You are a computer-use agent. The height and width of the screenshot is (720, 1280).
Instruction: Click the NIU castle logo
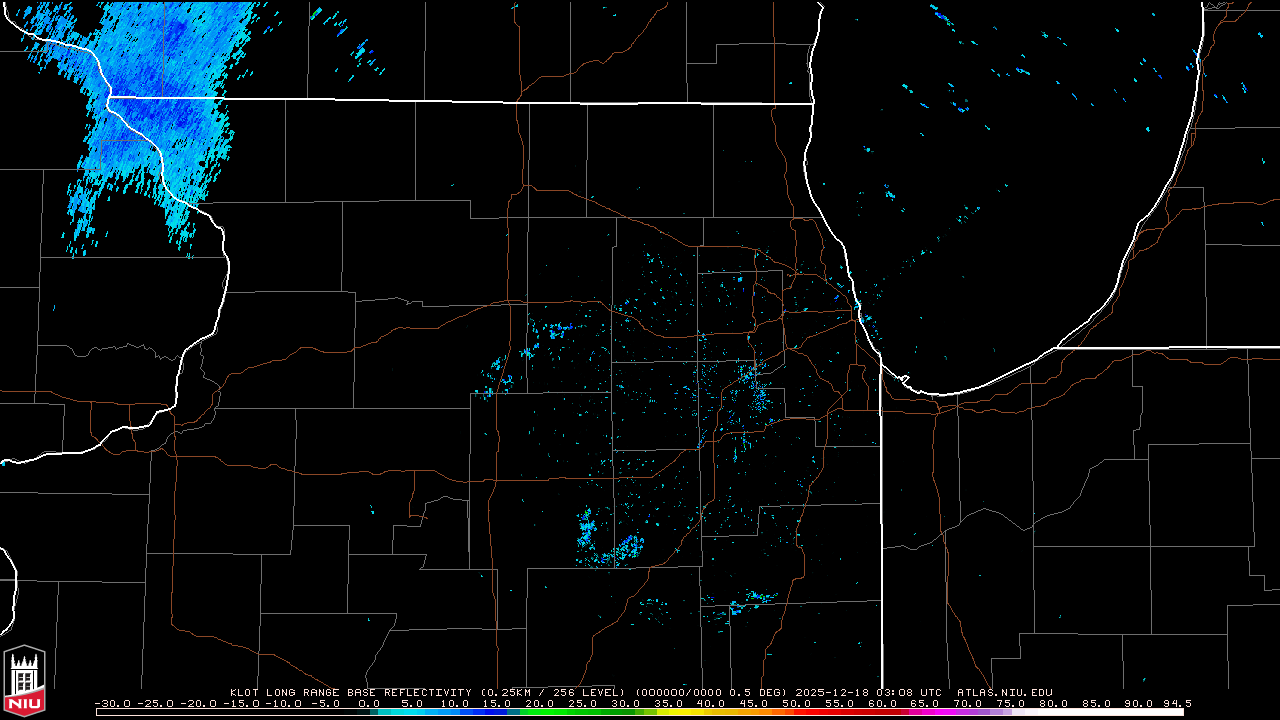[x=24, y=682]
